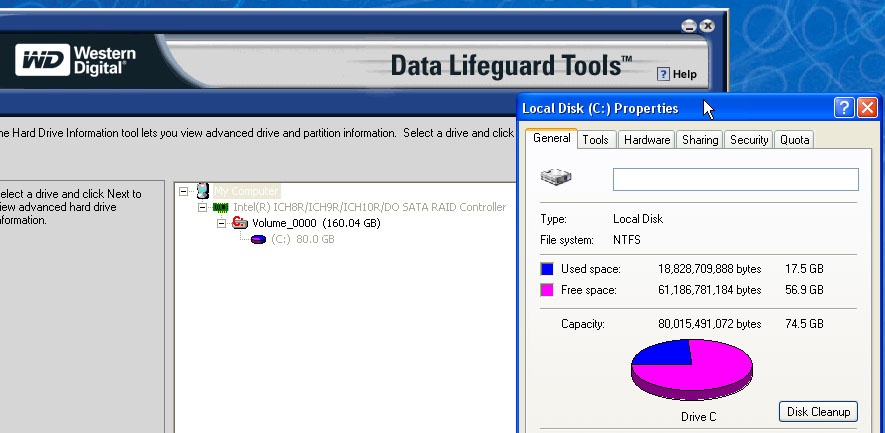Image resolution: width=885 pixels, height=433 pixels.
Task: Click the Local Disk (C:) Properties title bar
Action: point(674,108)
